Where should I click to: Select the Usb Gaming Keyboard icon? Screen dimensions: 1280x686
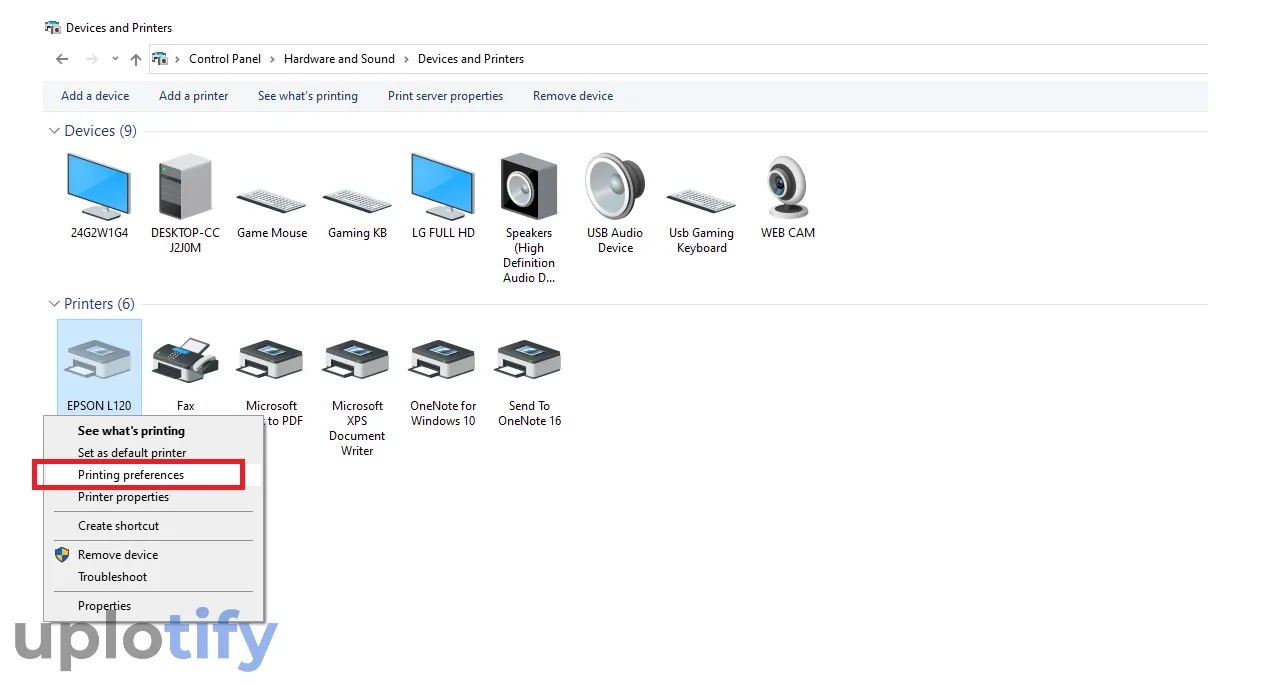click(x=701, y=200)
